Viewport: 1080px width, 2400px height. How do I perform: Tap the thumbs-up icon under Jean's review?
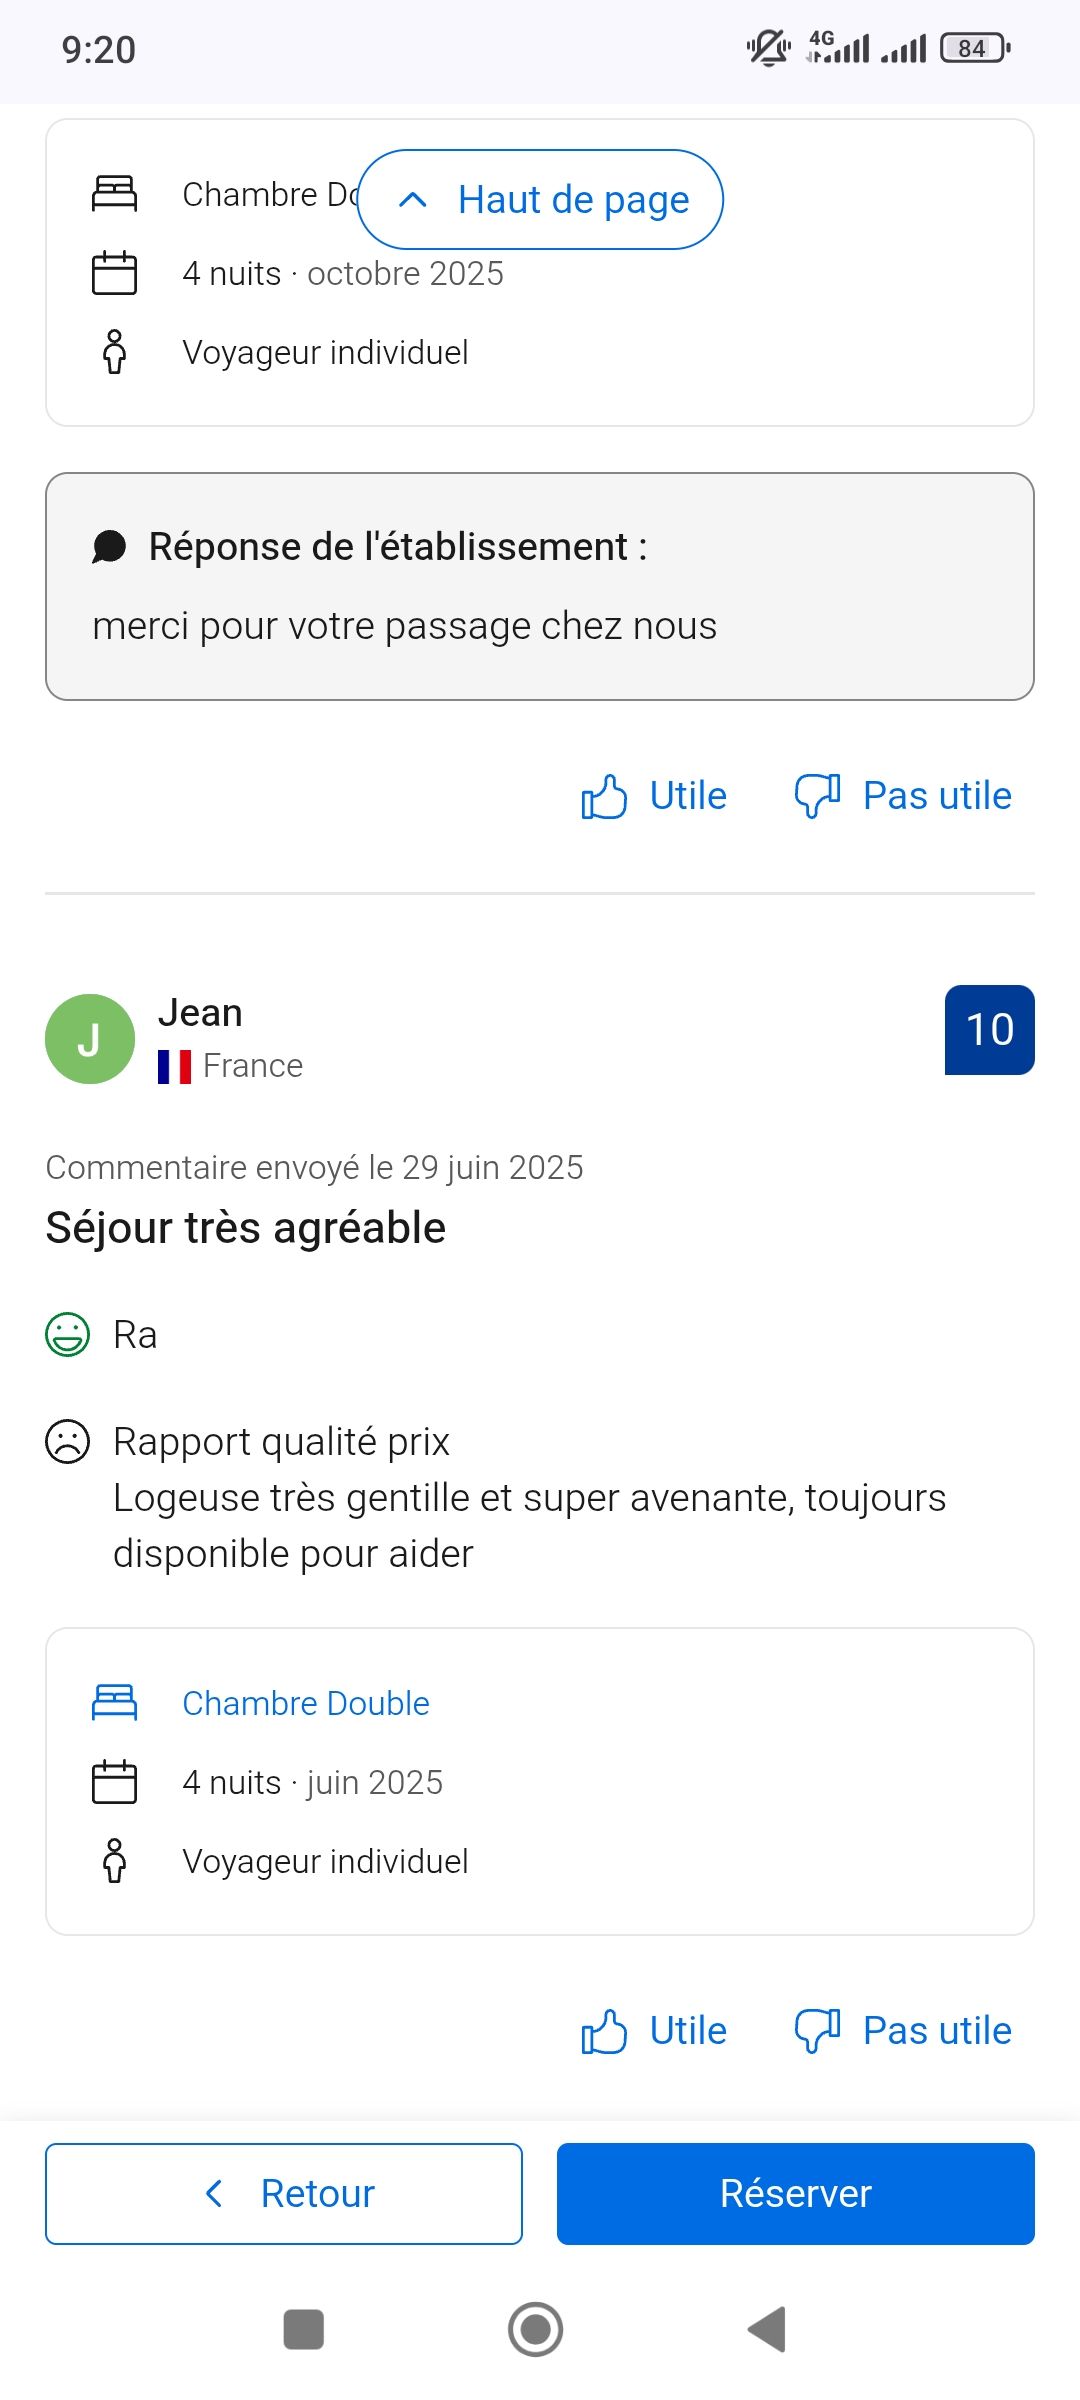point(604,2031)
